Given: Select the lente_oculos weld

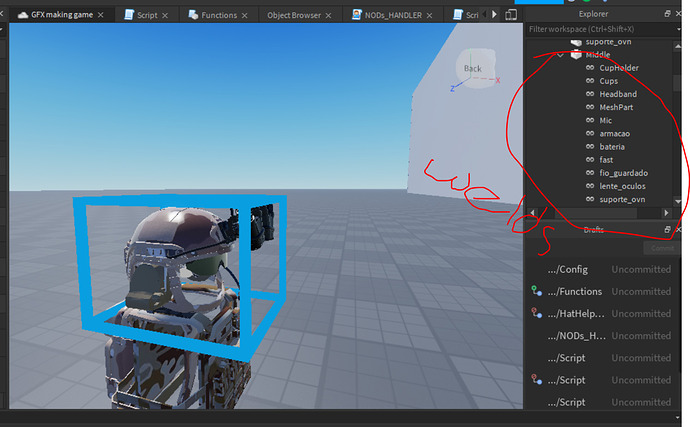Looking at the screenshot, I should click(x=622, y=186).
